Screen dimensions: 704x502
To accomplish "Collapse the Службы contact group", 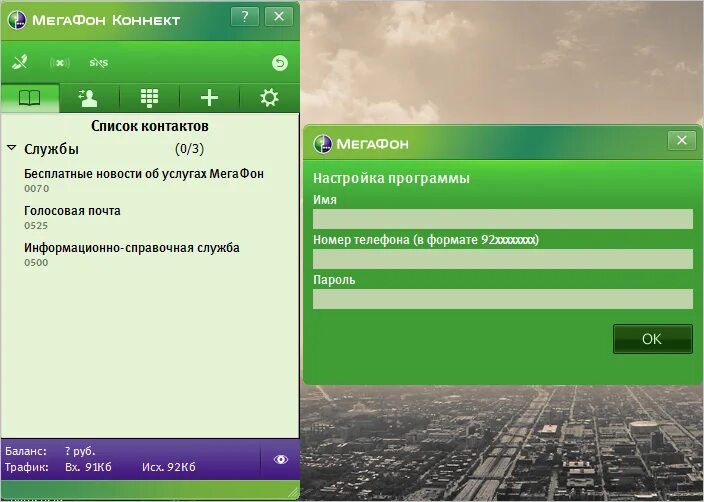I will pyautogui.click(x=12, y=148).
